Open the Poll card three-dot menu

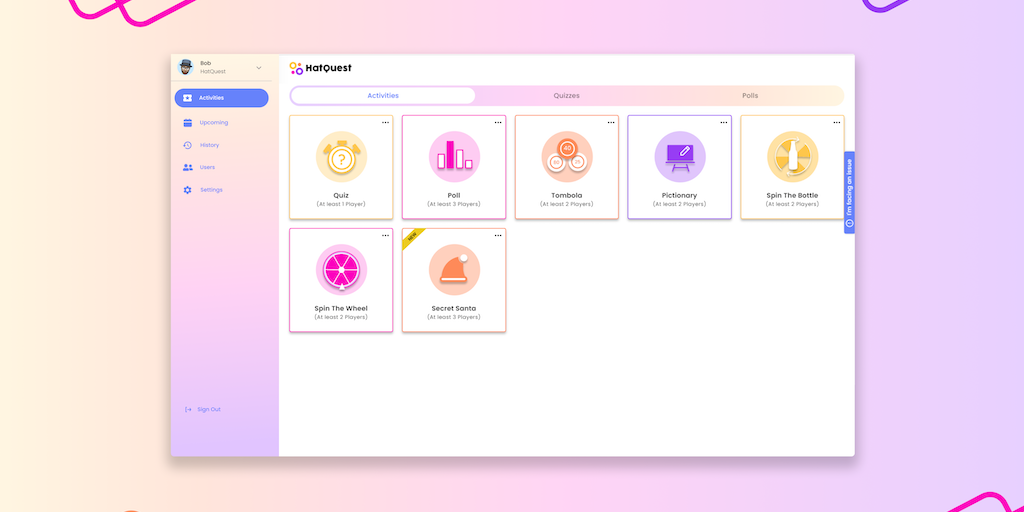(498, 123)
